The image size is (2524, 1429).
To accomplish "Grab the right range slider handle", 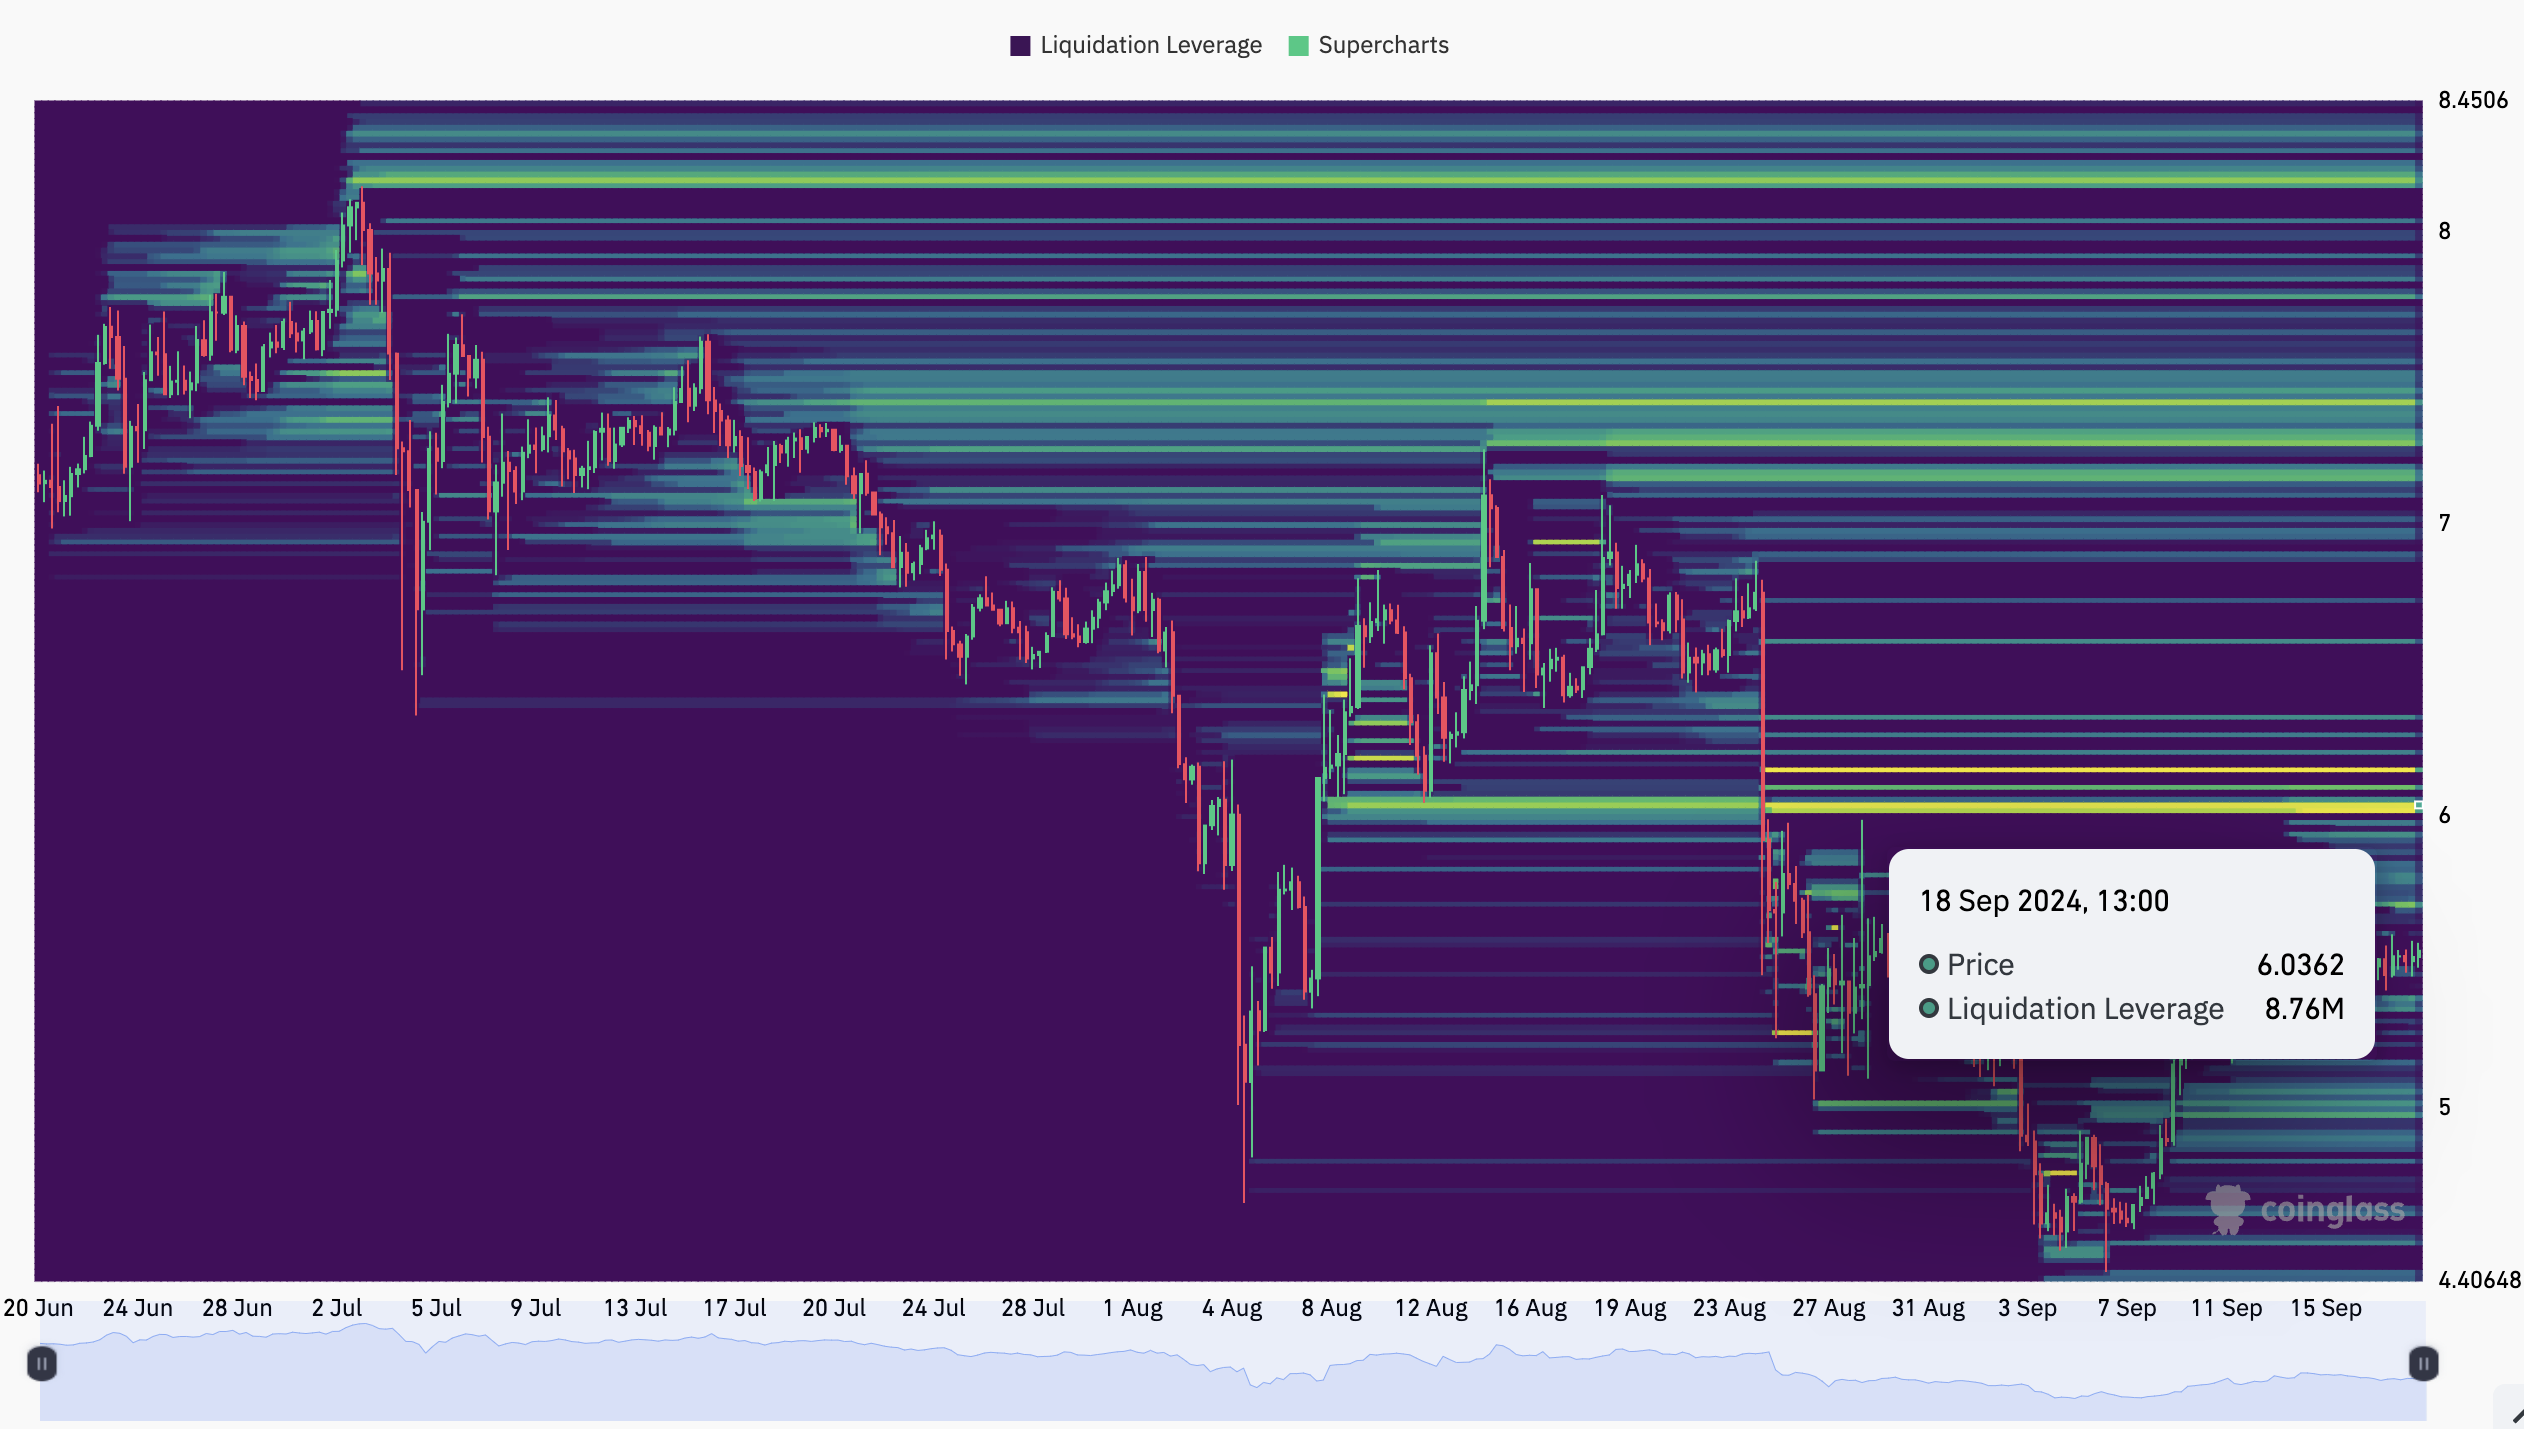I will 2422,1363.
